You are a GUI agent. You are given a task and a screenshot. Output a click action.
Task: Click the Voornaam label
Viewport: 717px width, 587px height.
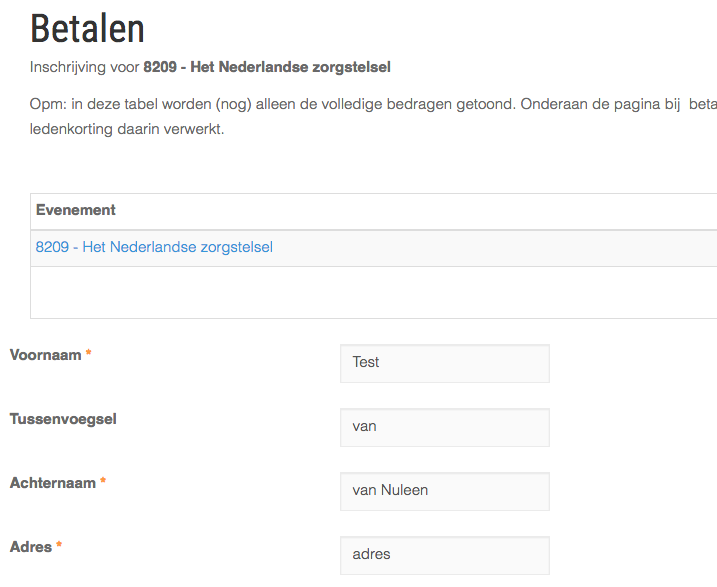(45, 355)
